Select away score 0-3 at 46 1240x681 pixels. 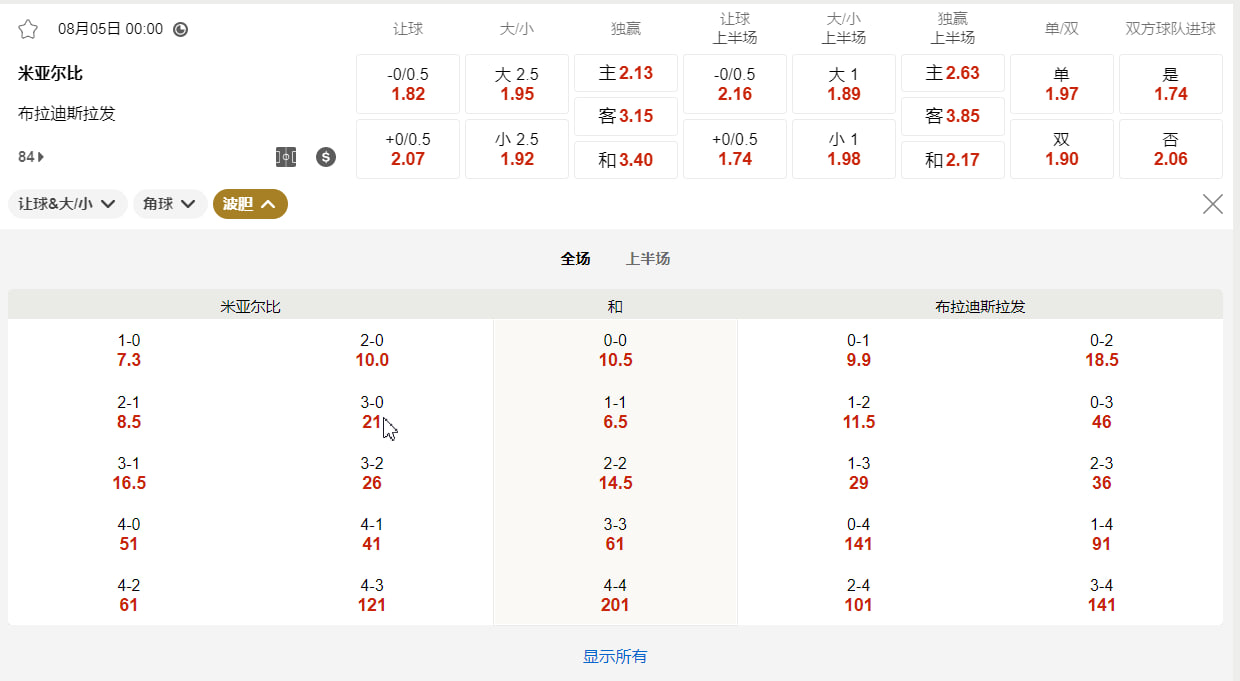pos(1102,412)
